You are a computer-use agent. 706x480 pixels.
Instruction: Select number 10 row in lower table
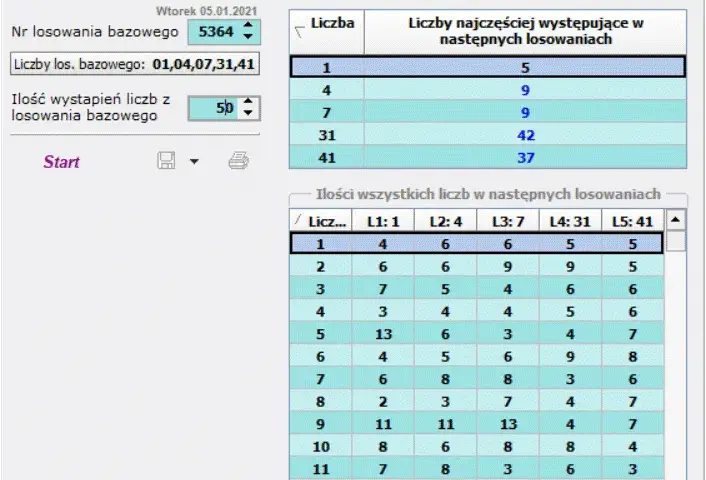click(477, 446)
